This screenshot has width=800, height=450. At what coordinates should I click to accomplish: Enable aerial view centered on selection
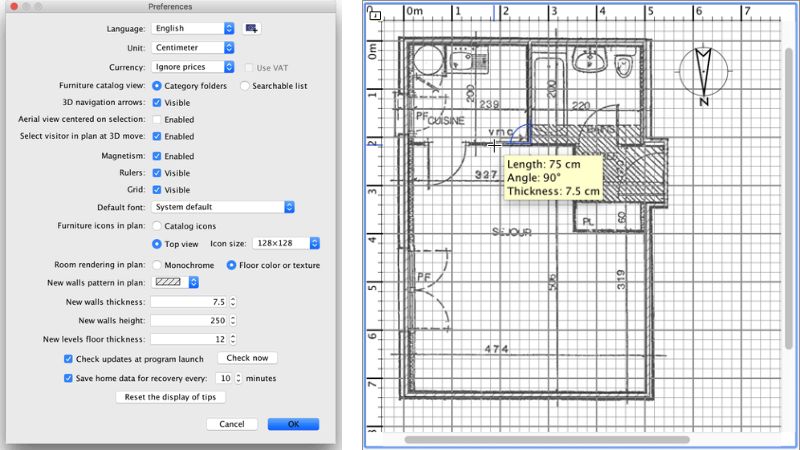157,119
